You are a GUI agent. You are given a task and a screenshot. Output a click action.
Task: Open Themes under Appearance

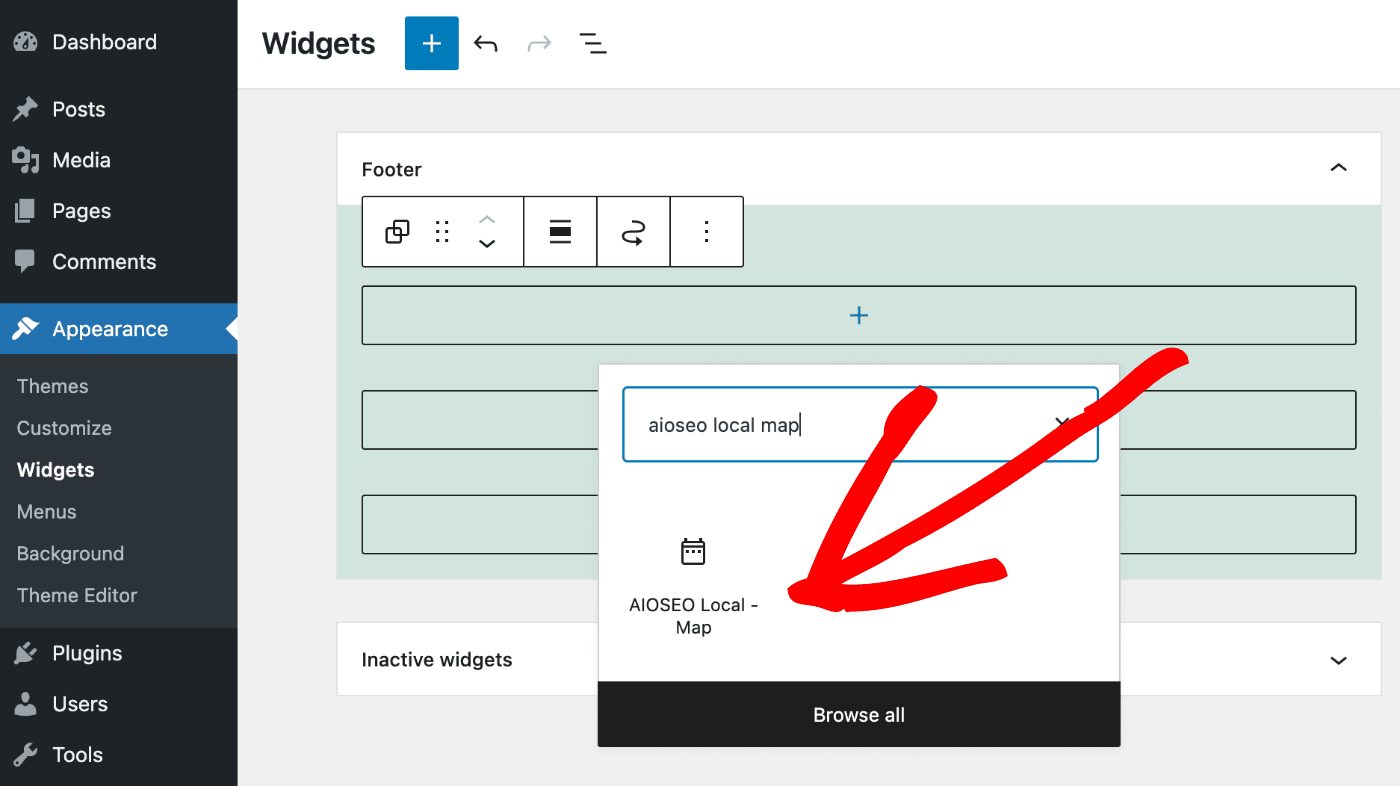coord(53,386)
